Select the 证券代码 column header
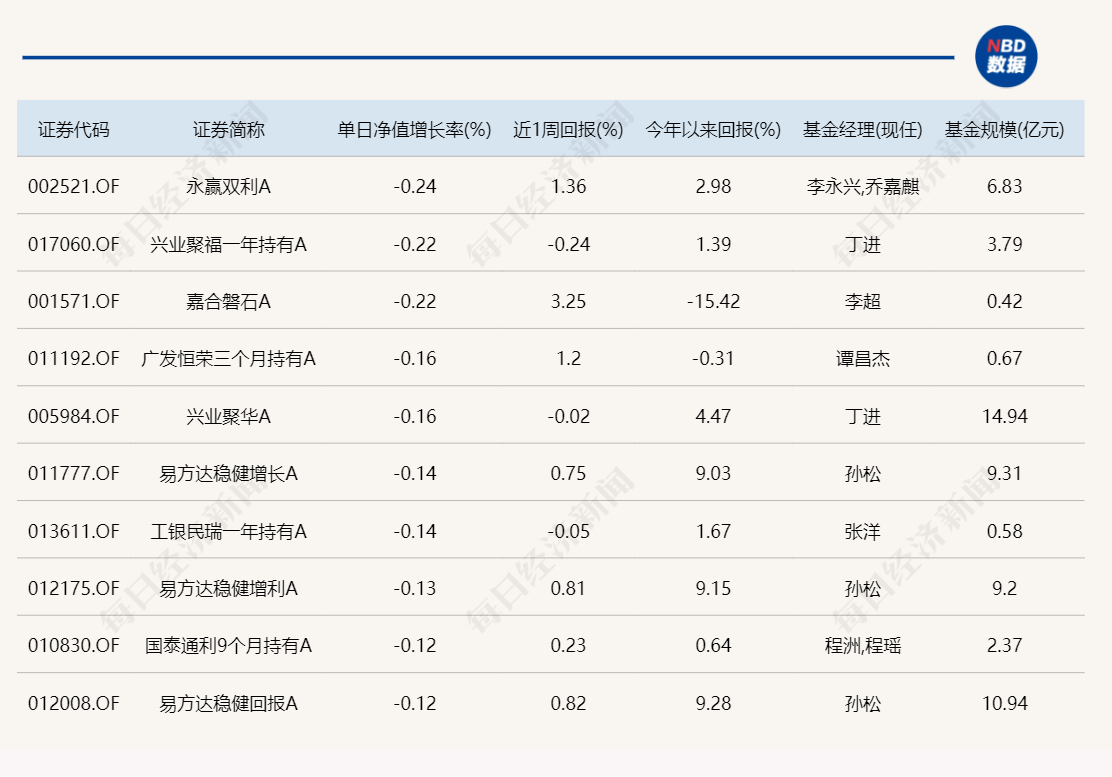Viewport: 1112px width, 777px height. [74, 130]
